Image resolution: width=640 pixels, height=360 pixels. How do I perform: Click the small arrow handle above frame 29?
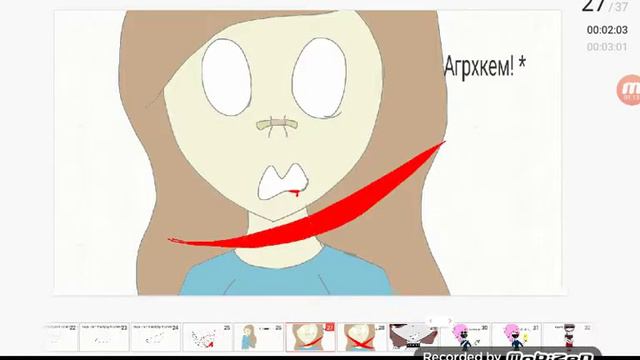point(439,321)
